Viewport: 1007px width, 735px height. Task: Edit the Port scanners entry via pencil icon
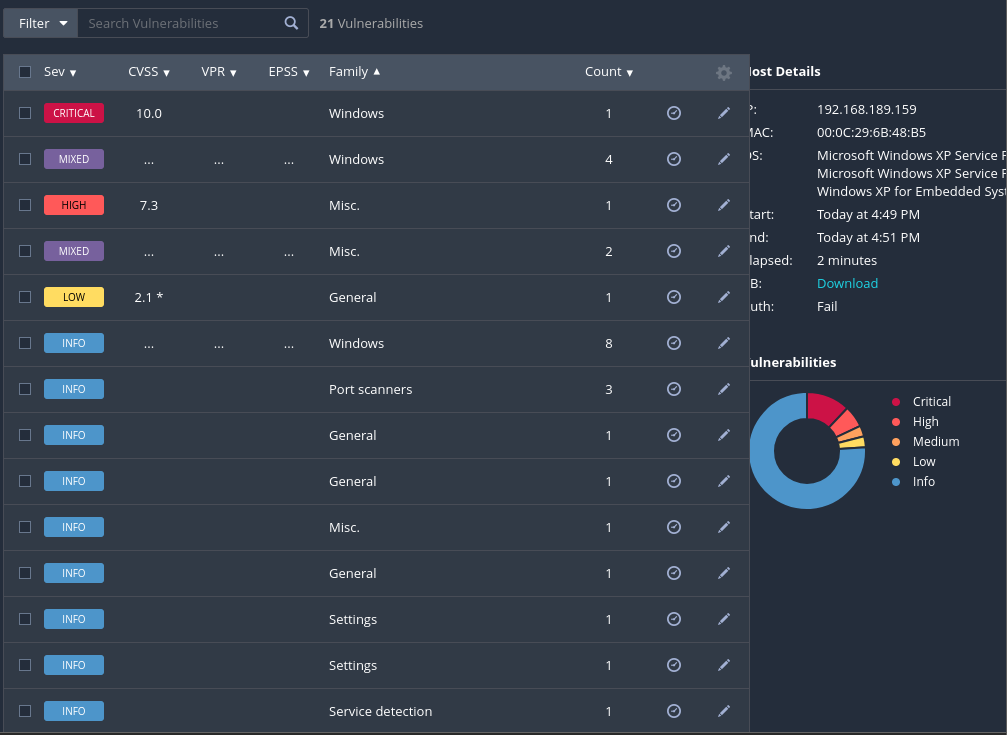coord(724,389)
